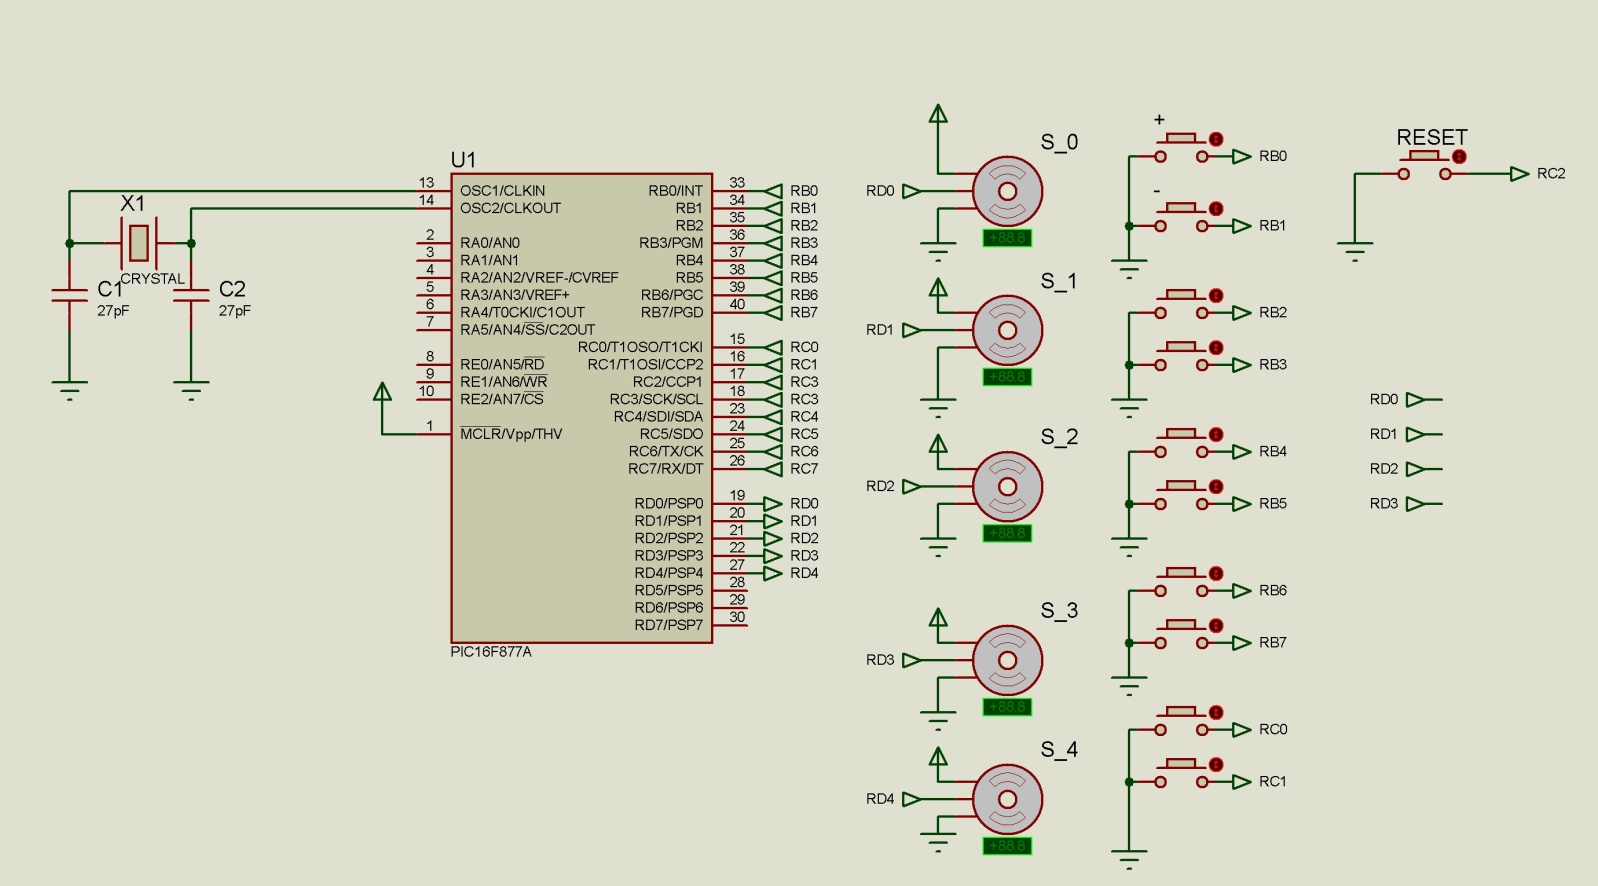1598x886 pixels.
Task: Select the S_4 motor symbol
Action: 1007,799
